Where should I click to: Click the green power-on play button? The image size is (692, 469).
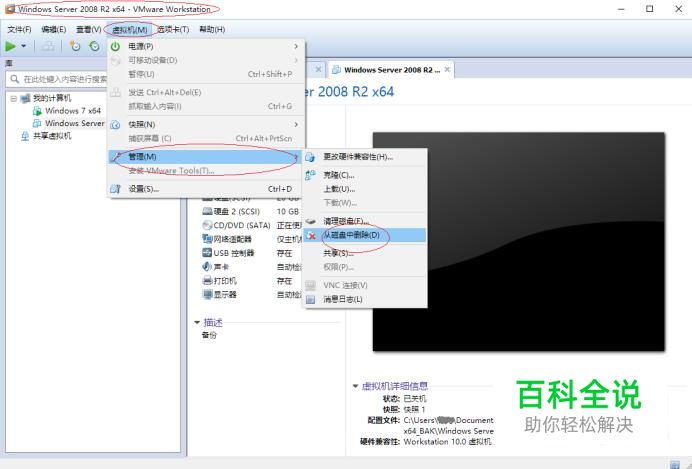[x=10, y=46]
